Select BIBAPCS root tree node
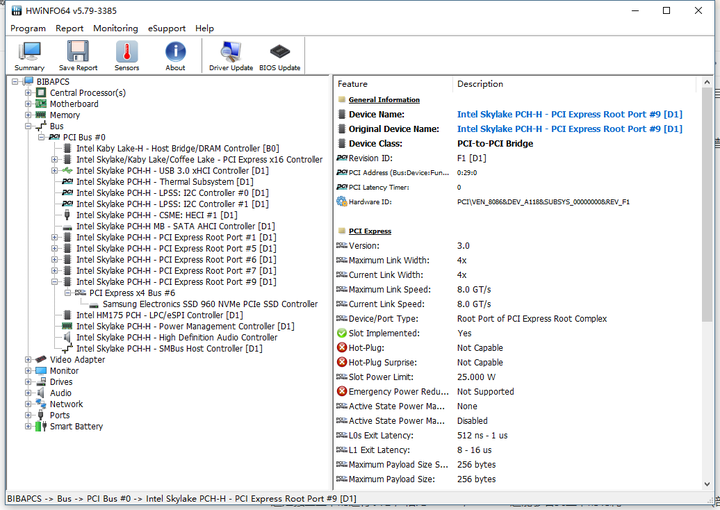Screen dimensions: 720x510 point(53,82)
